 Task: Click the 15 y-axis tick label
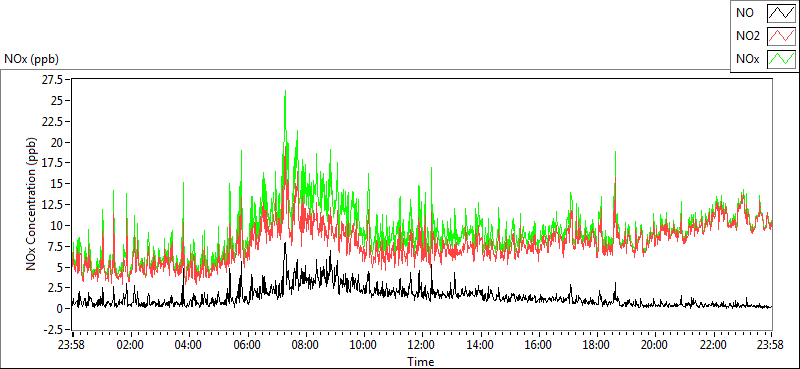pos(57,184)
